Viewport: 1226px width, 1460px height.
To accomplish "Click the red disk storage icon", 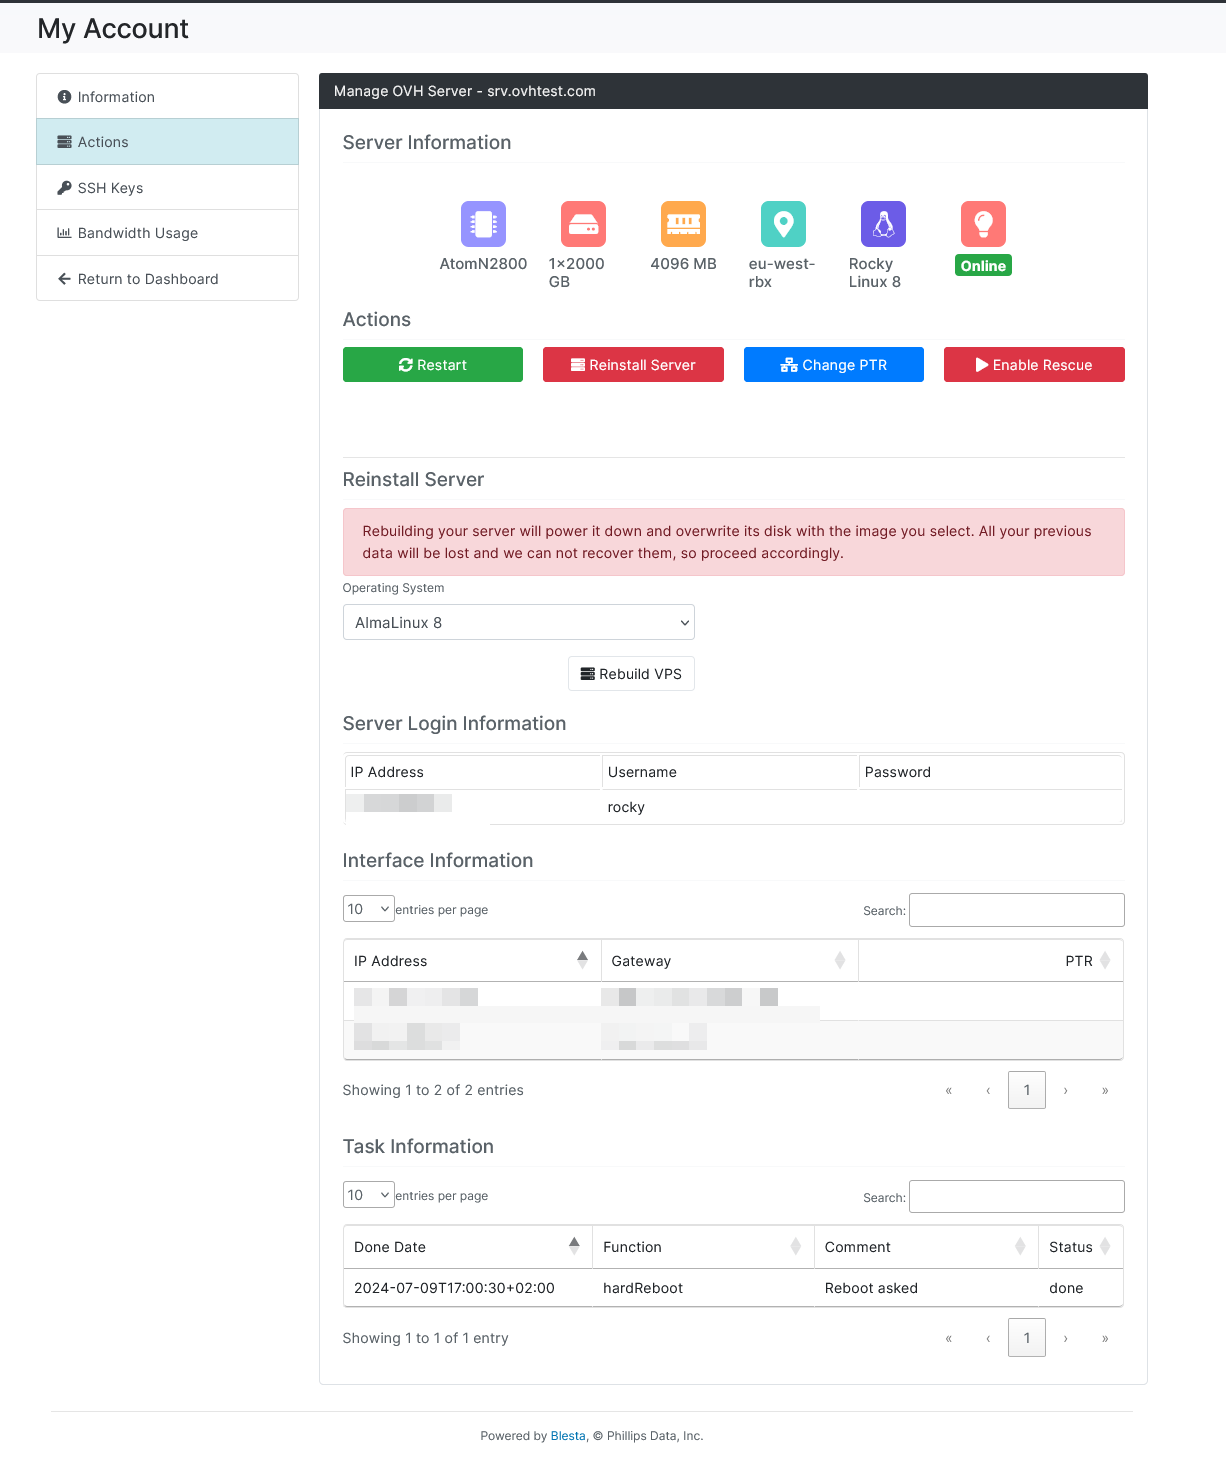I will coord(583,224).
